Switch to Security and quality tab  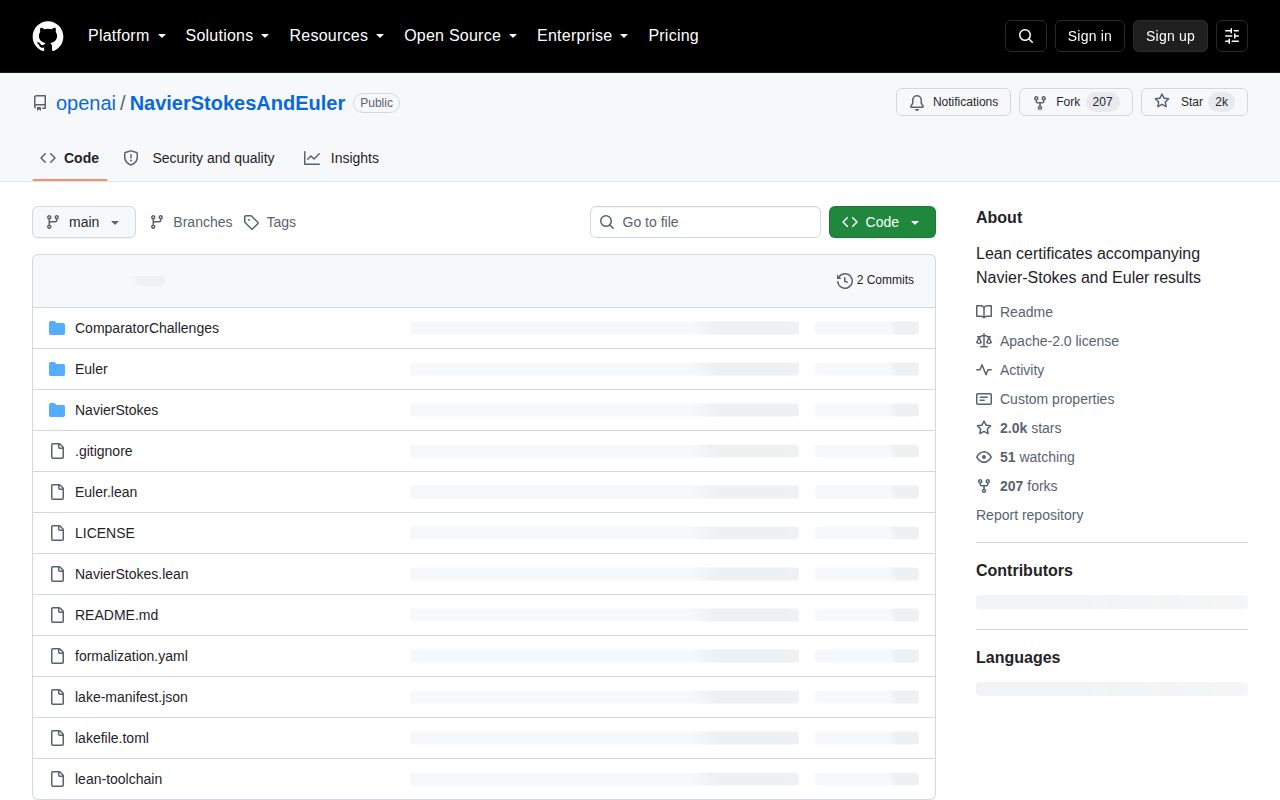pos(199,158)
